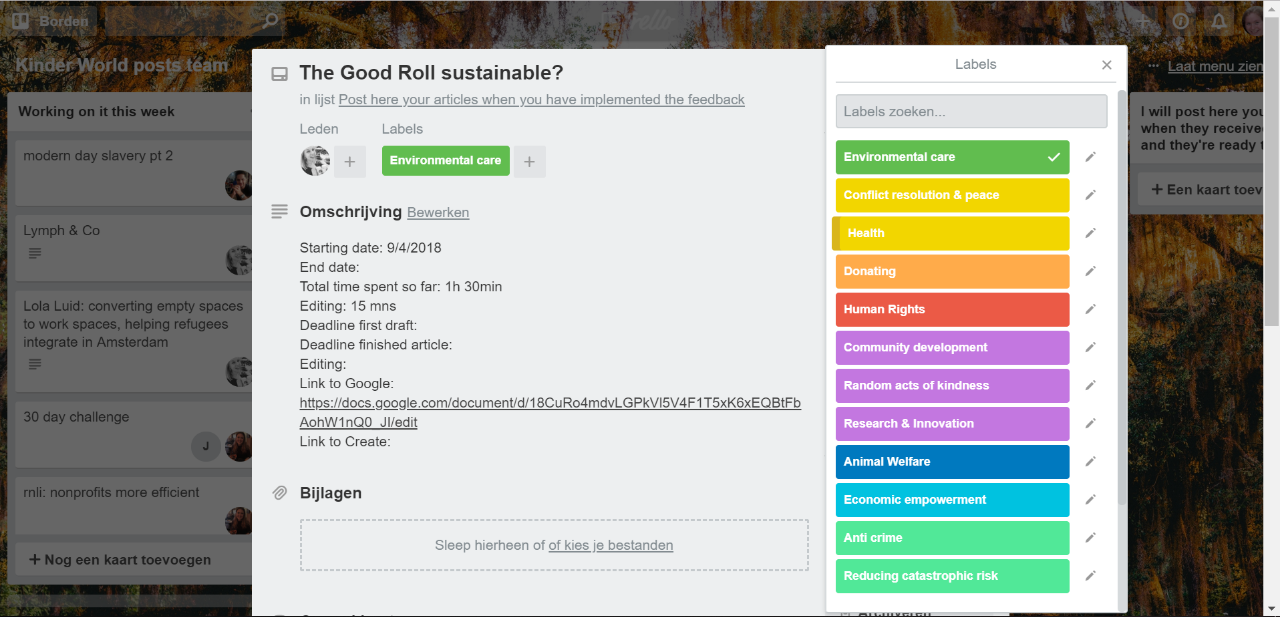Image resolution: width=1280 pixels, height=617 pixels.
Task: Click the header search box
Action: pyautogui.click(x=196, y=20)
